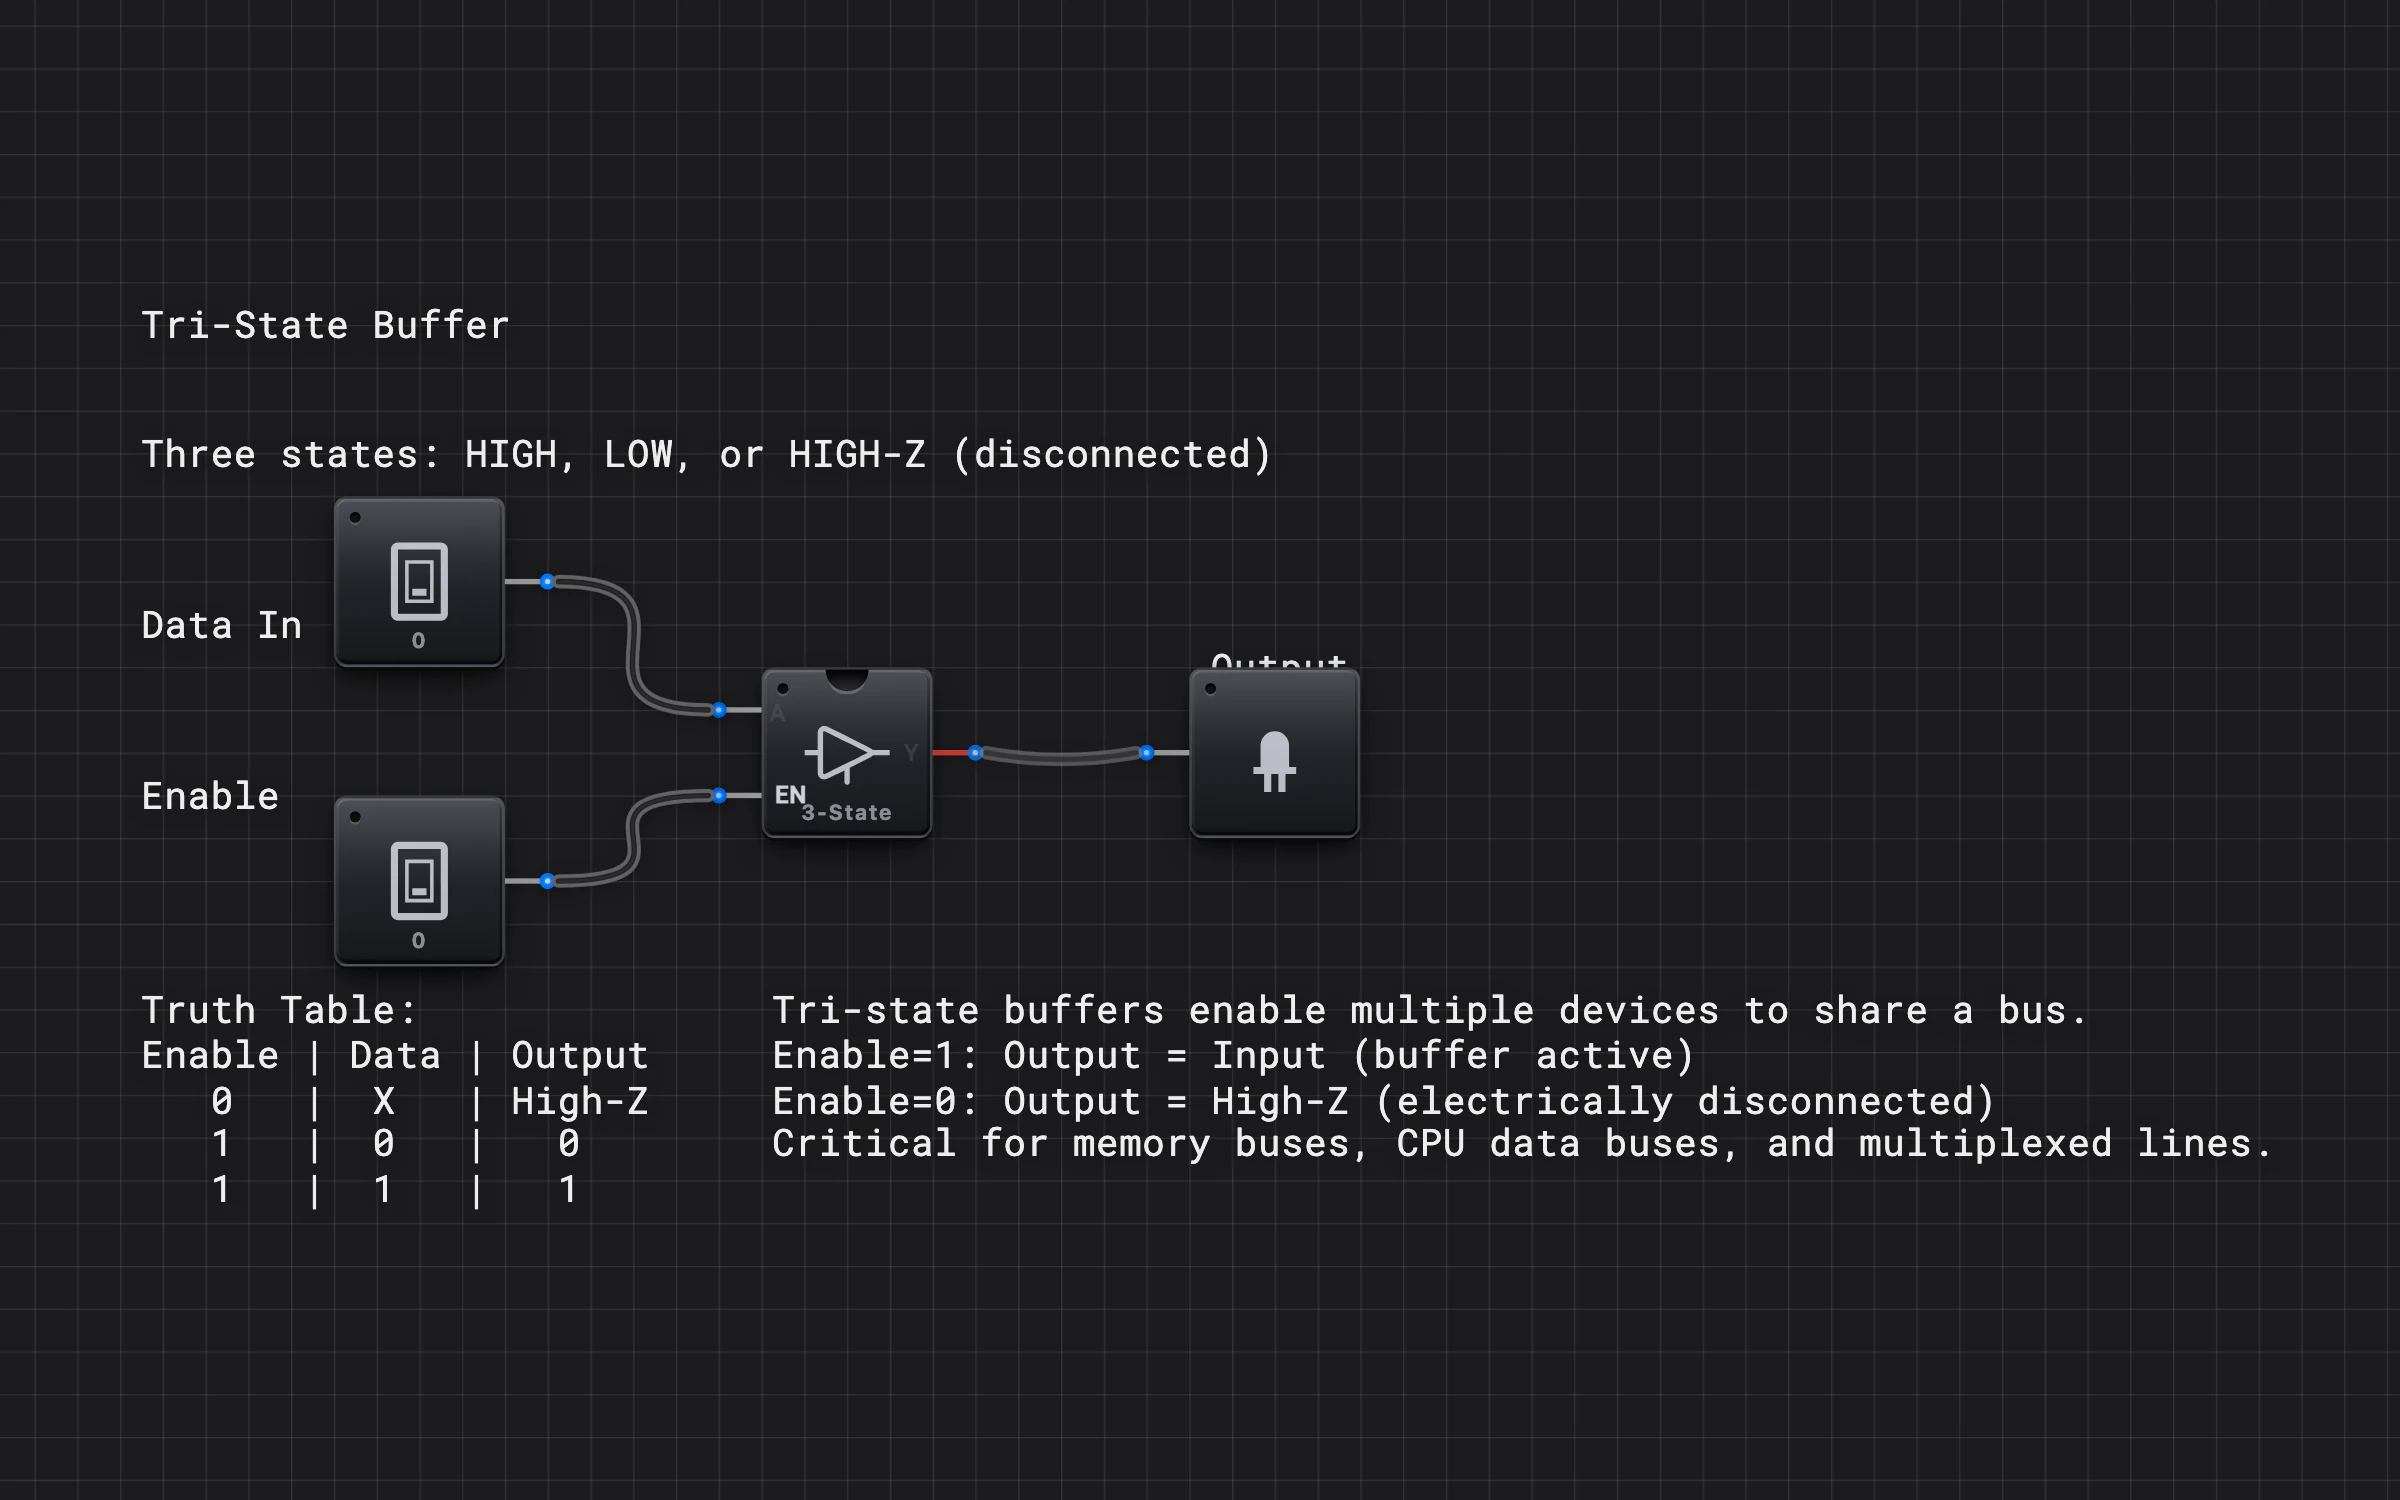
Task: Toggle the Data In switch
Action: (x=419, y=582)
